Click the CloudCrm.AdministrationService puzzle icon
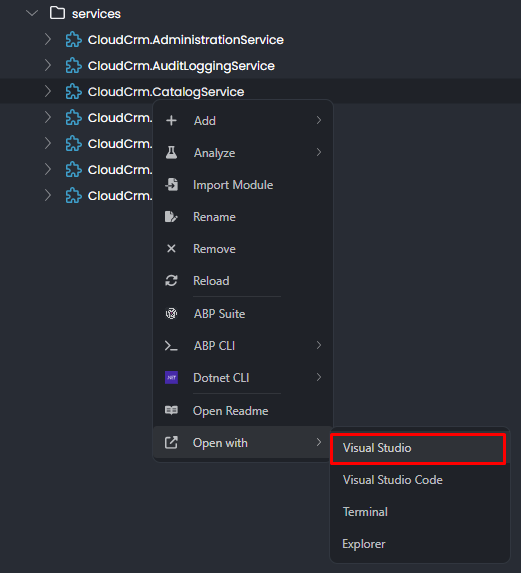 click(x=73, y=39)
